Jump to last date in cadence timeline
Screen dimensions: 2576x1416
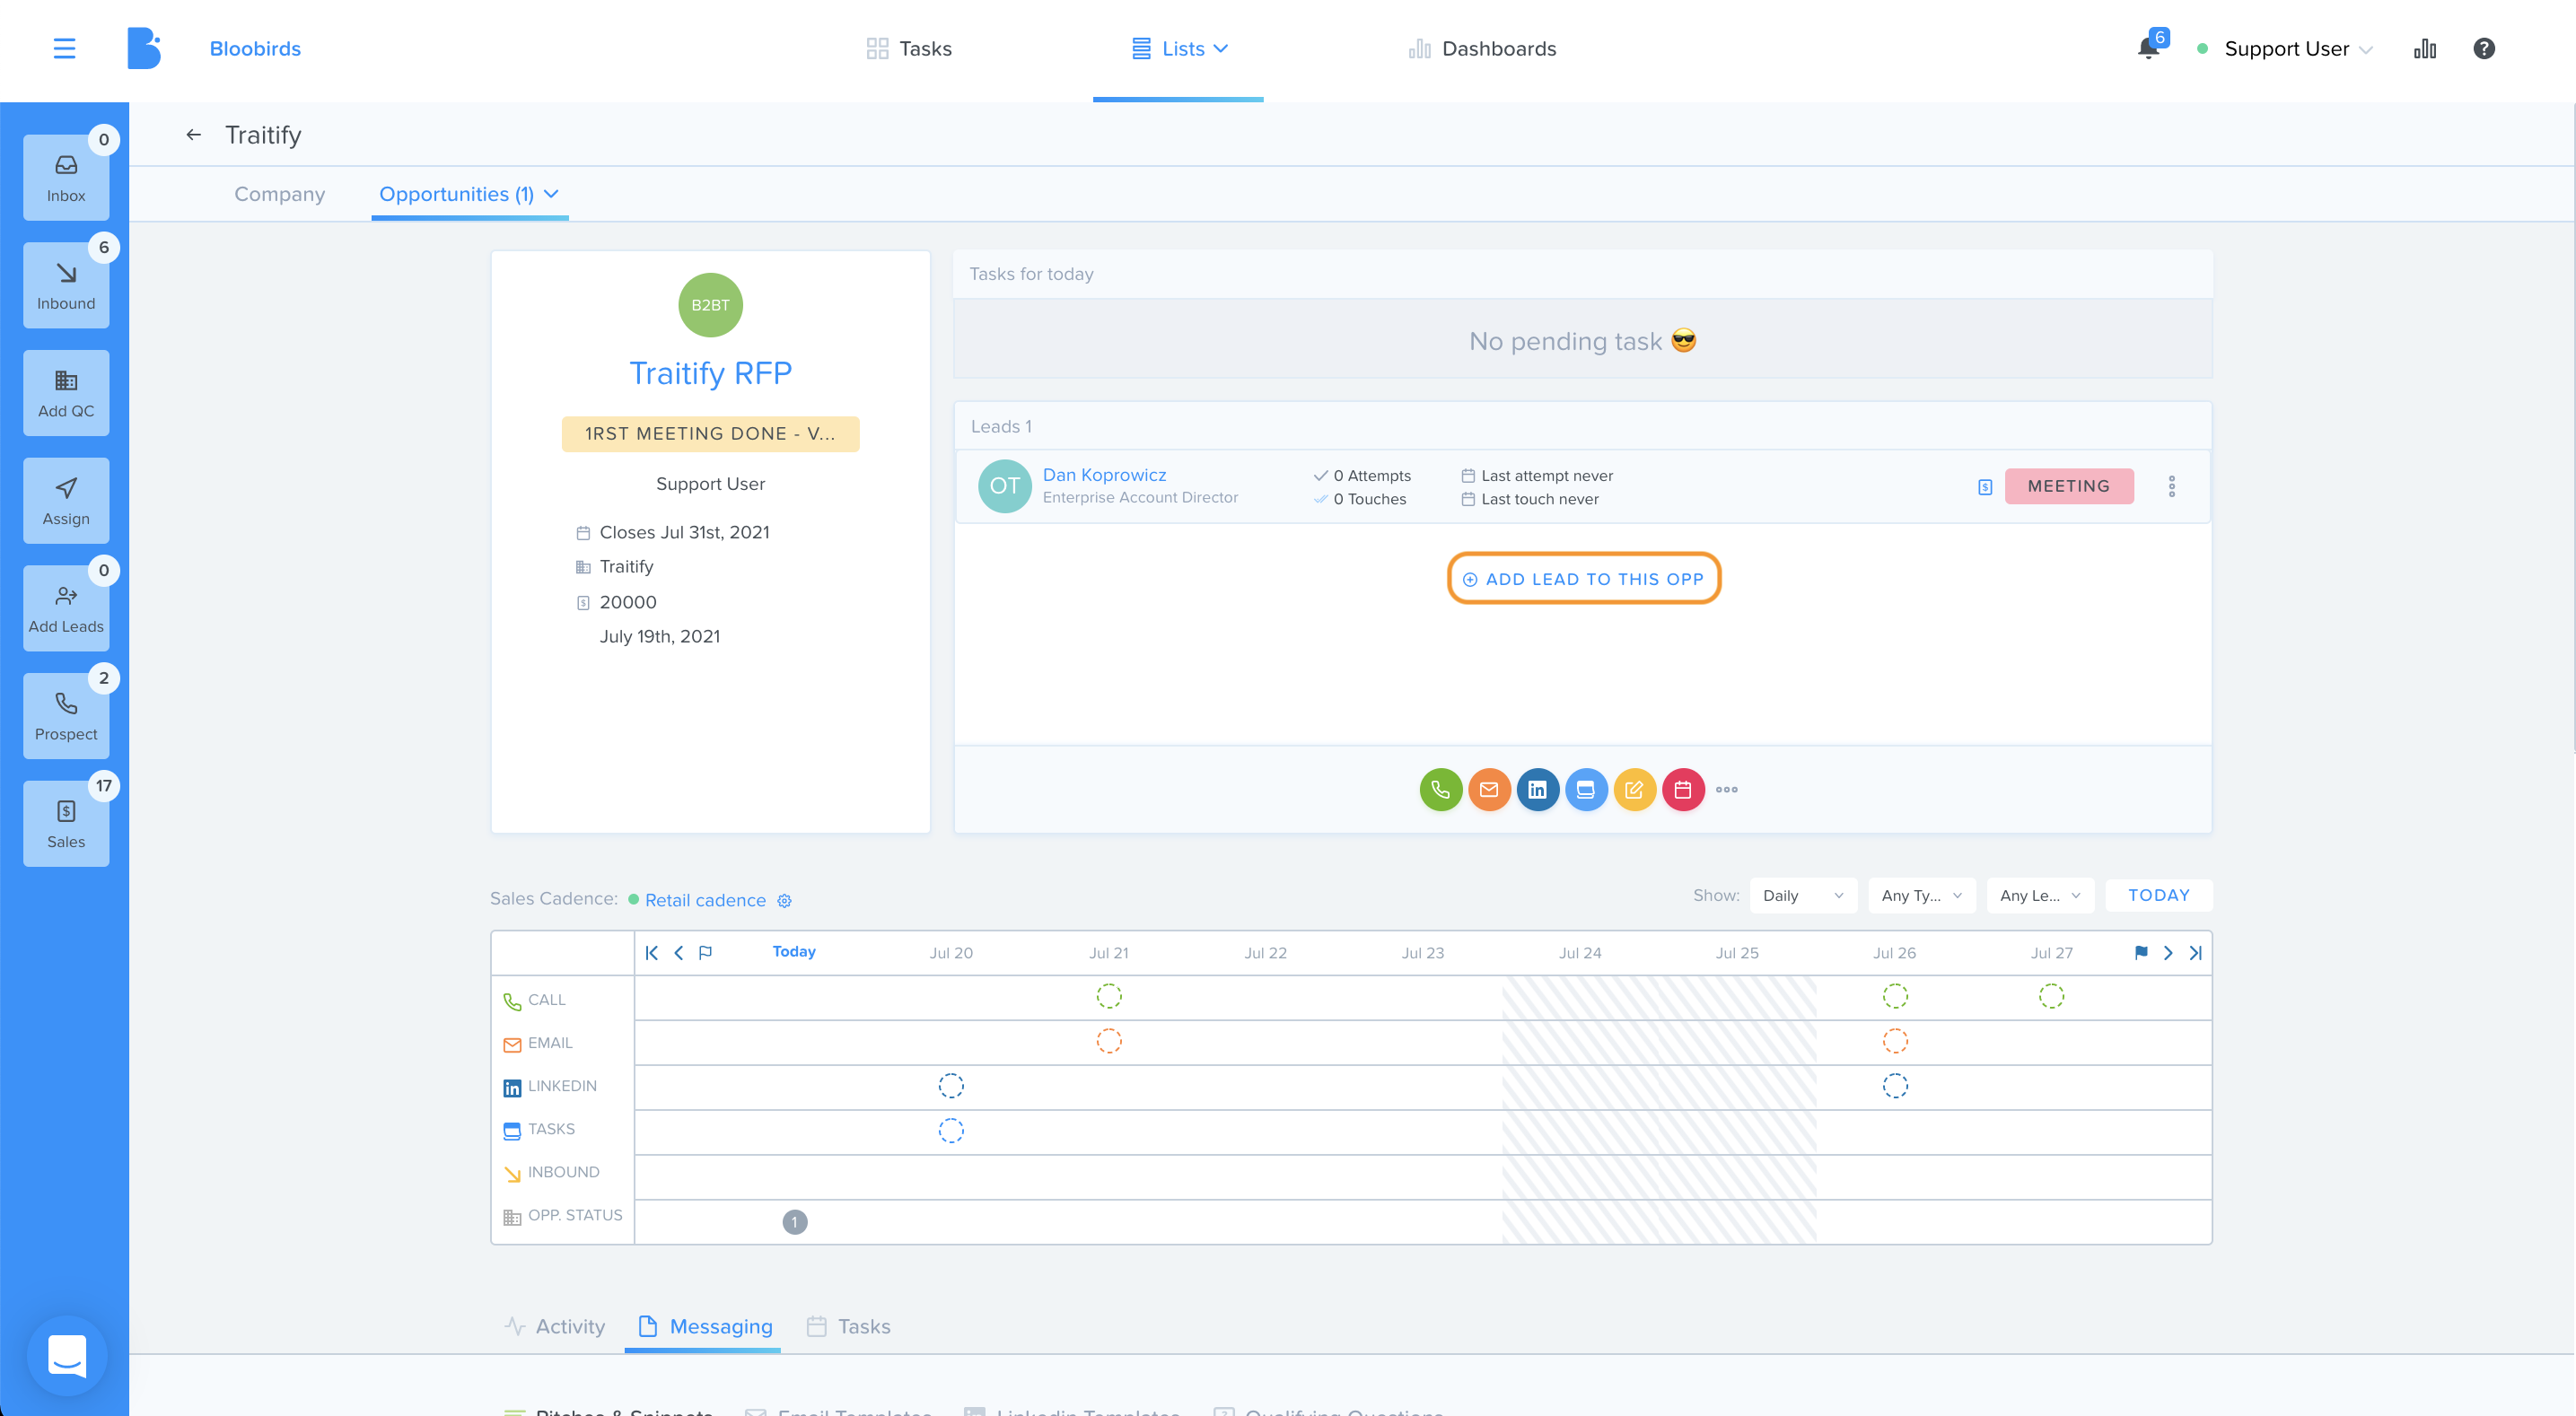click(2195, 953)
